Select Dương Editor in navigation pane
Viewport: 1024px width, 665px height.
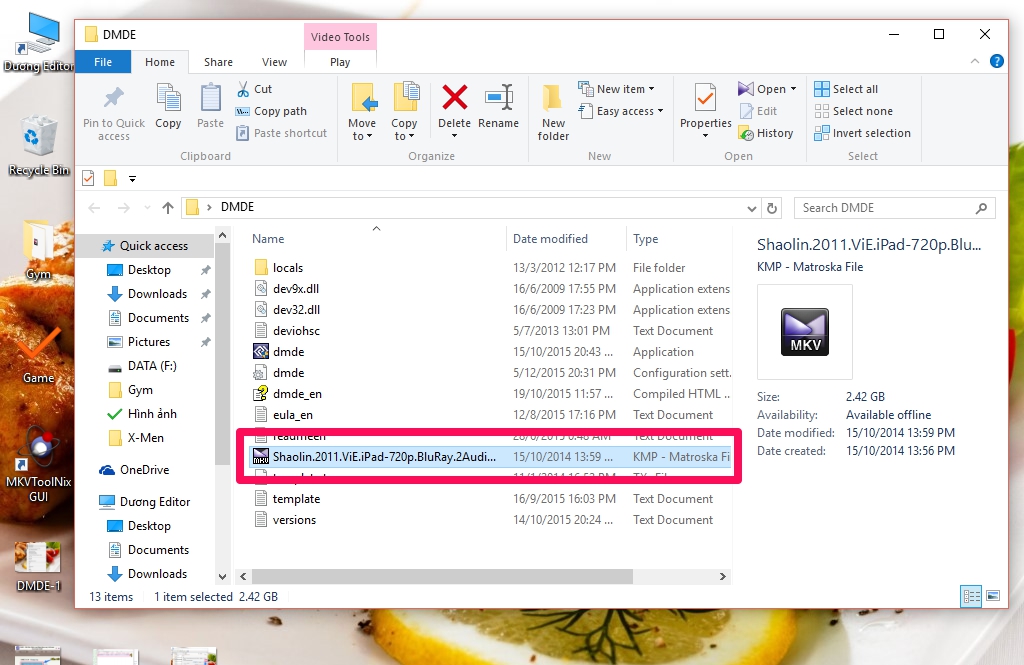click(155, 502)
